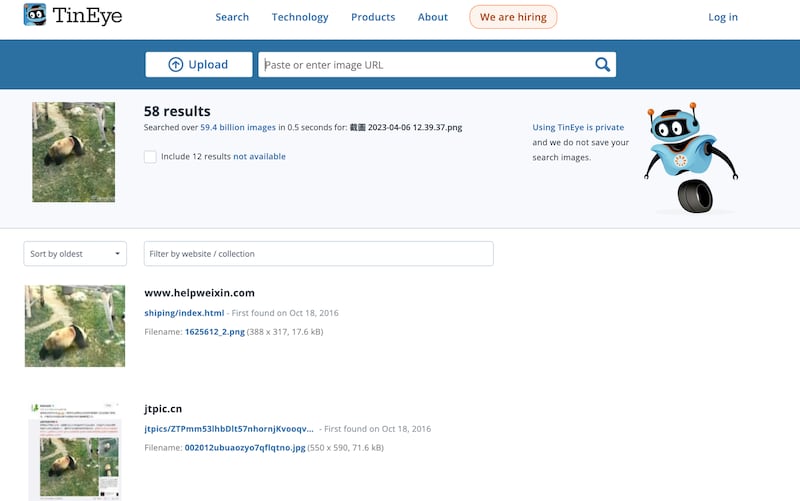Click the We are hiring button
This screenshot has width=800, height=501.
click(513, 17)
